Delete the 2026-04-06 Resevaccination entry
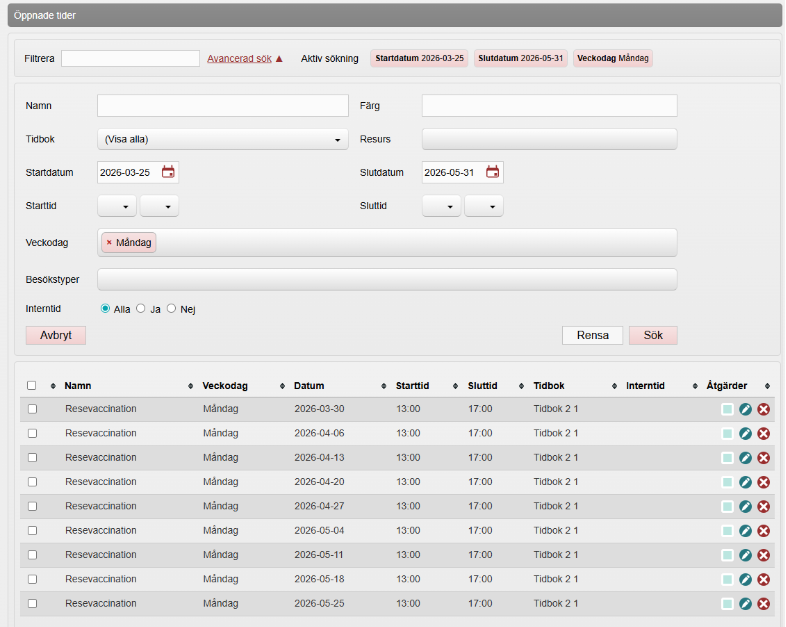786x627 pixels. pos(763,433)
